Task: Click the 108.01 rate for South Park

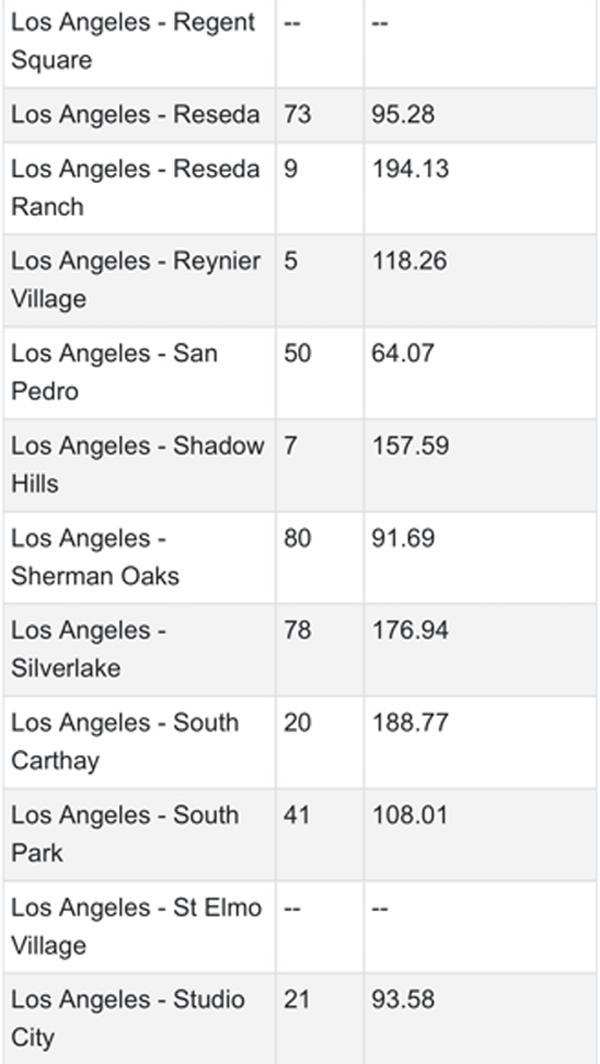Action: click(409, 814)
